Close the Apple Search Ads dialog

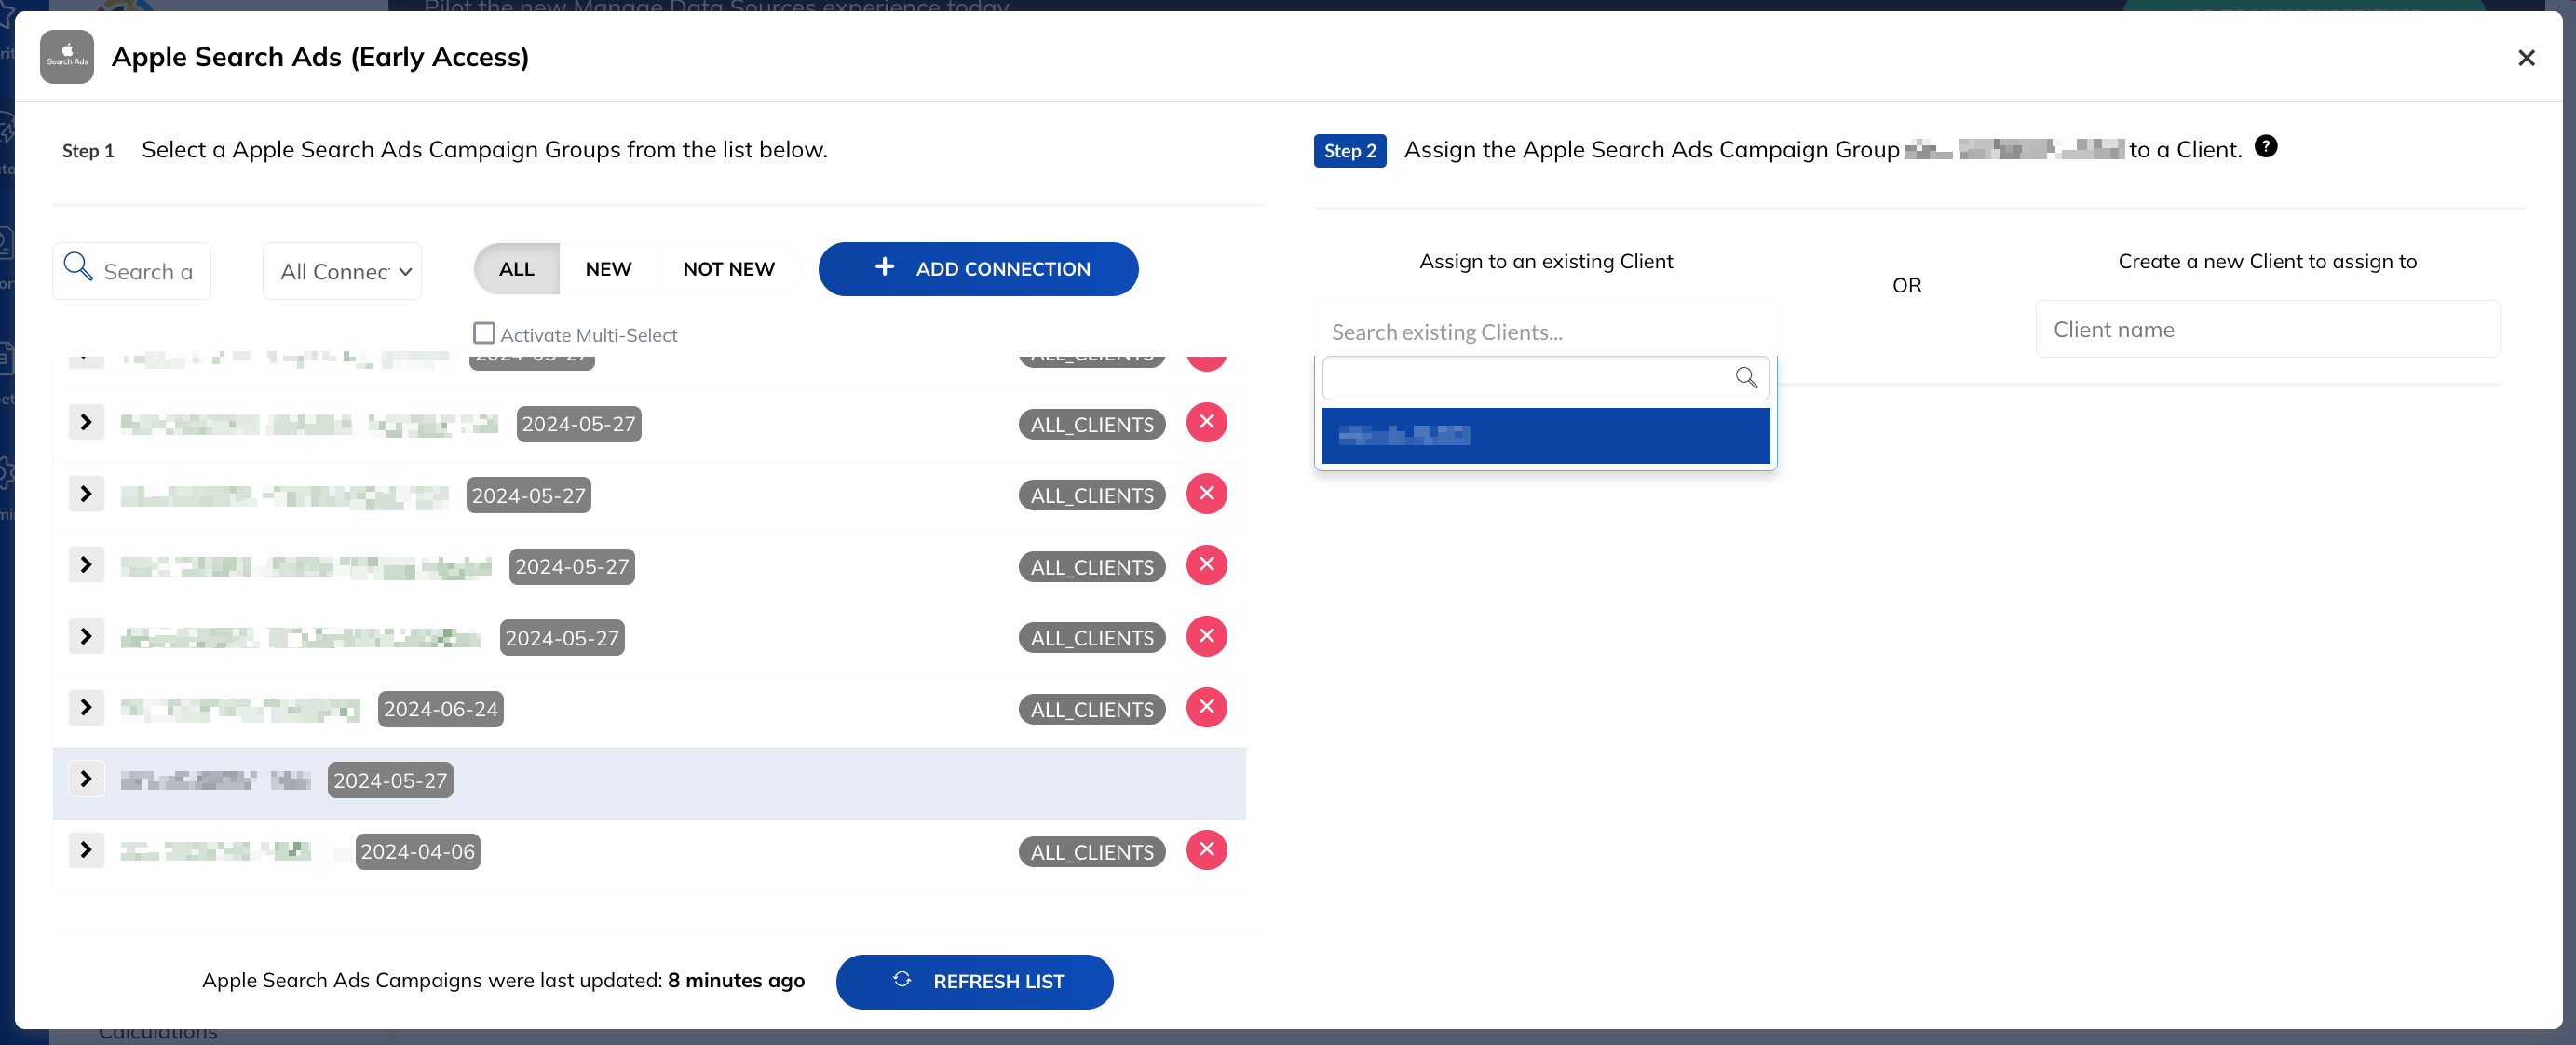click(2526, 58)
